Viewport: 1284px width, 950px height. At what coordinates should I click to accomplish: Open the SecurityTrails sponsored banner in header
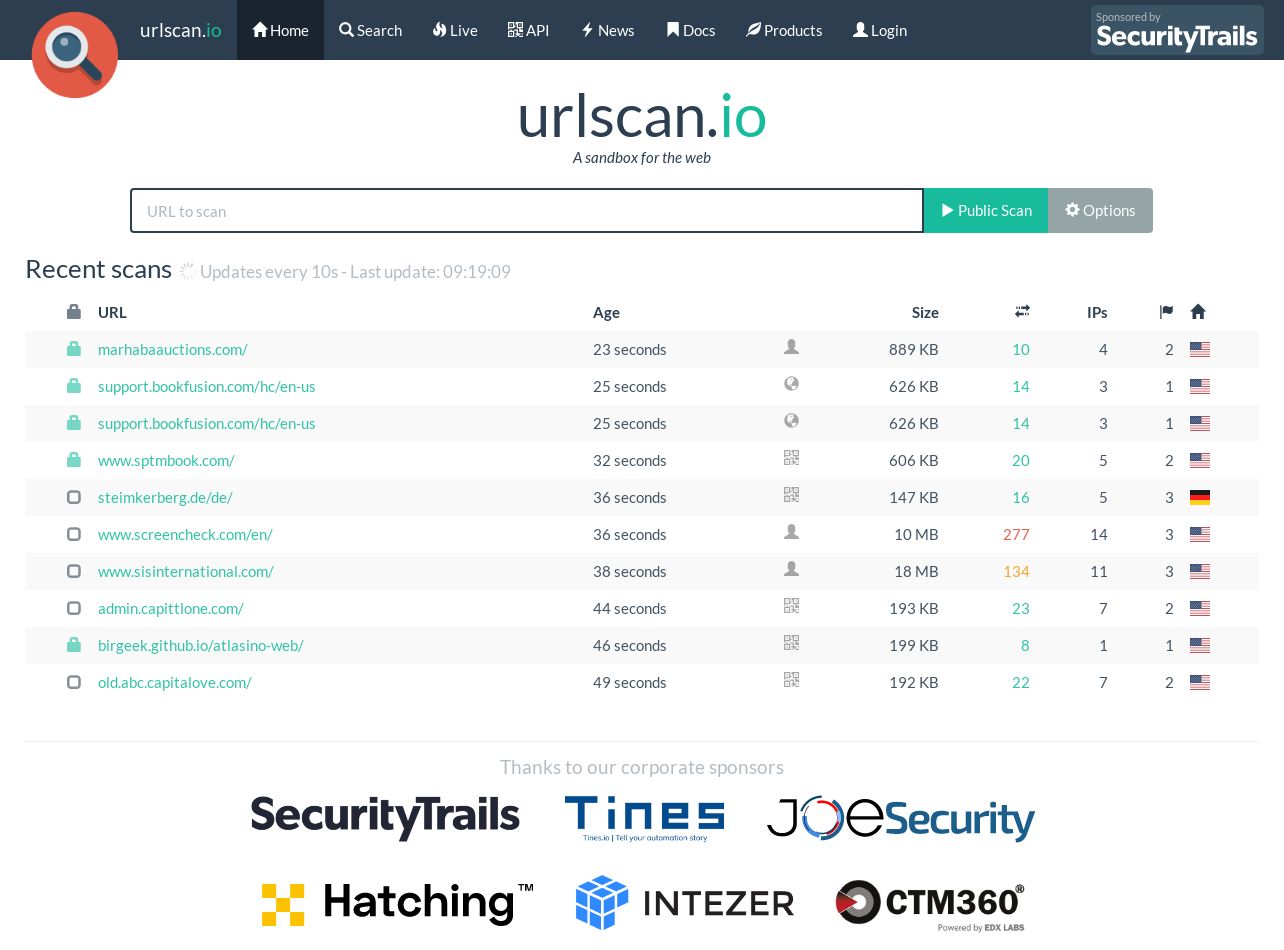pyautogui.click(x=1177, y=30)
